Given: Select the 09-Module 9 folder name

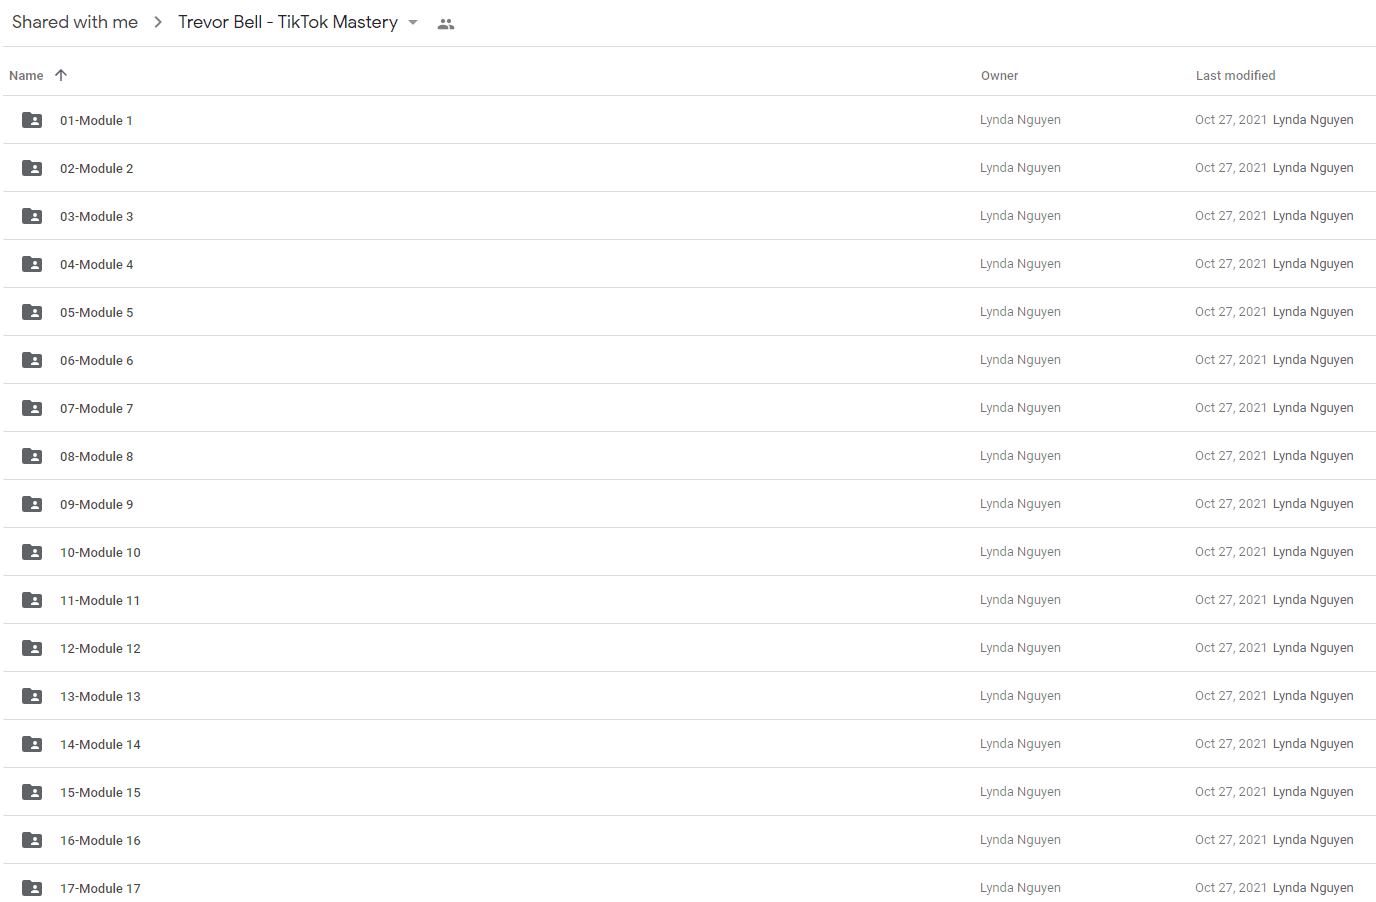Looking at the screenshot, I should click(x=96, y=505).
